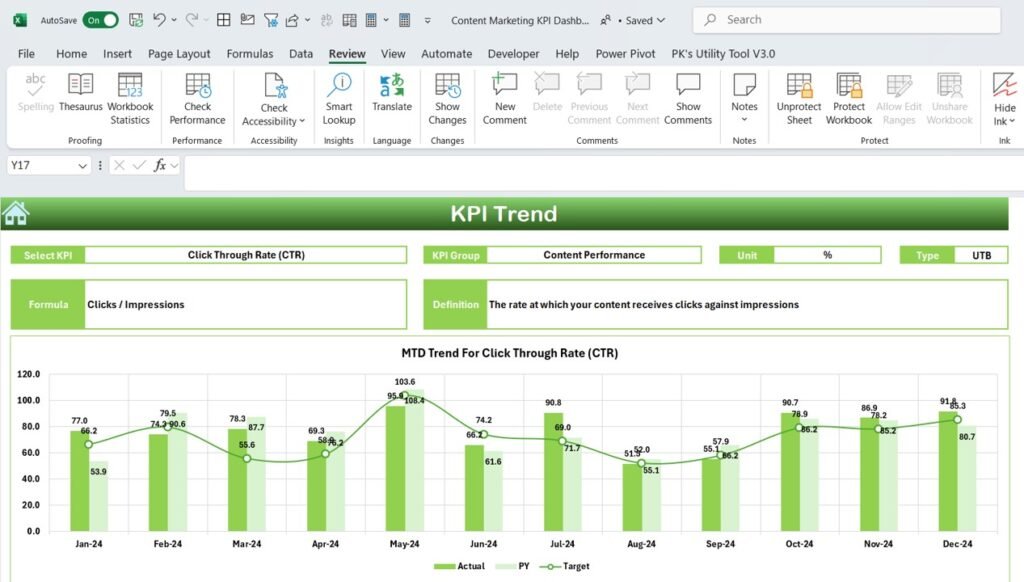Click the green Home icon on the dashboard
This screenshot has width=1024, height=582.
pyautogui.click(x=14, y=212)
